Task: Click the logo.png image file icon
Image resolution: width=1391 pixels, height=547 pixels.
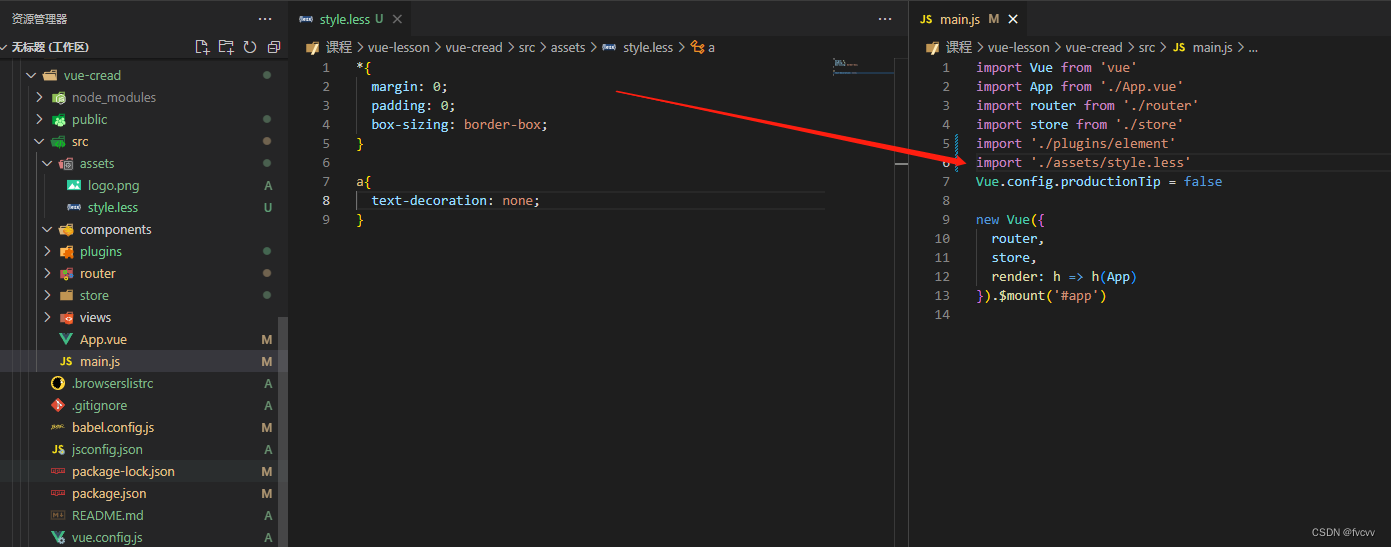Action: pos(74,185)
